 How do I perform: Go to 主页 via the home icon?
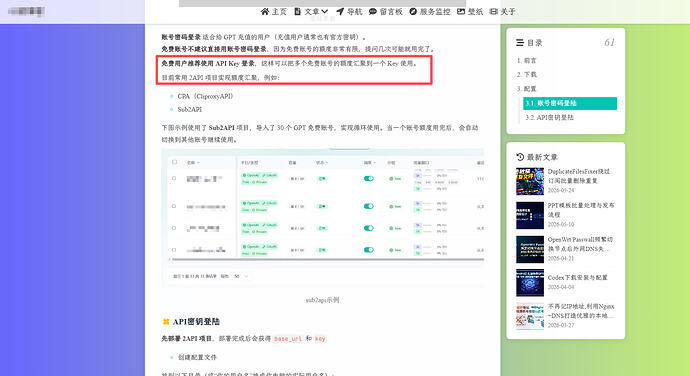264,11
